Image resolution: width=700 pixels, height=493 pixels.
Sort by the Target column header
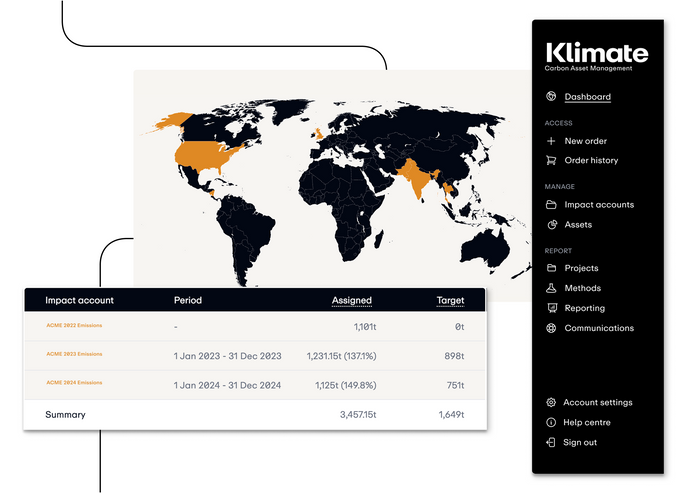pyautogui.click(x=450, y=300)
